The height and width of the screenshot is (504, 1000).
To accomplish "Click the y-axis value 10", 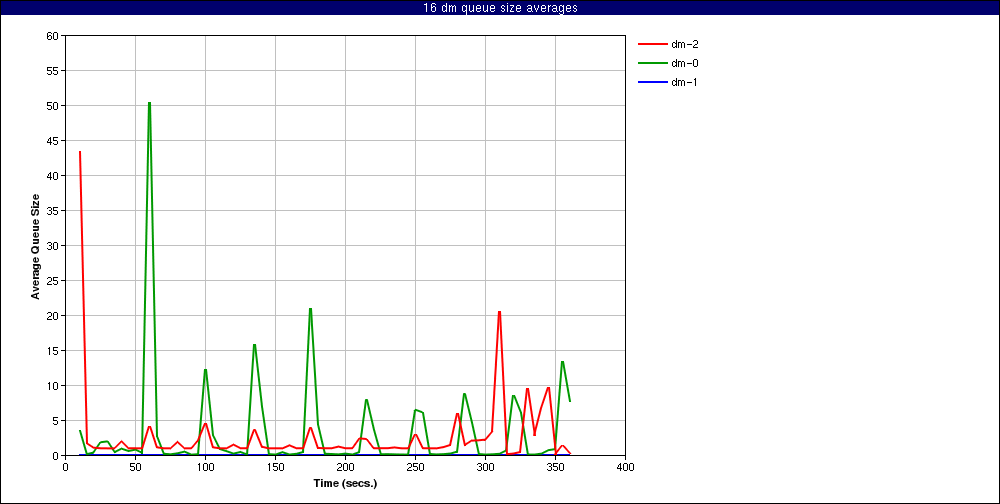I will pyautogui.click(x=54, y=387).
